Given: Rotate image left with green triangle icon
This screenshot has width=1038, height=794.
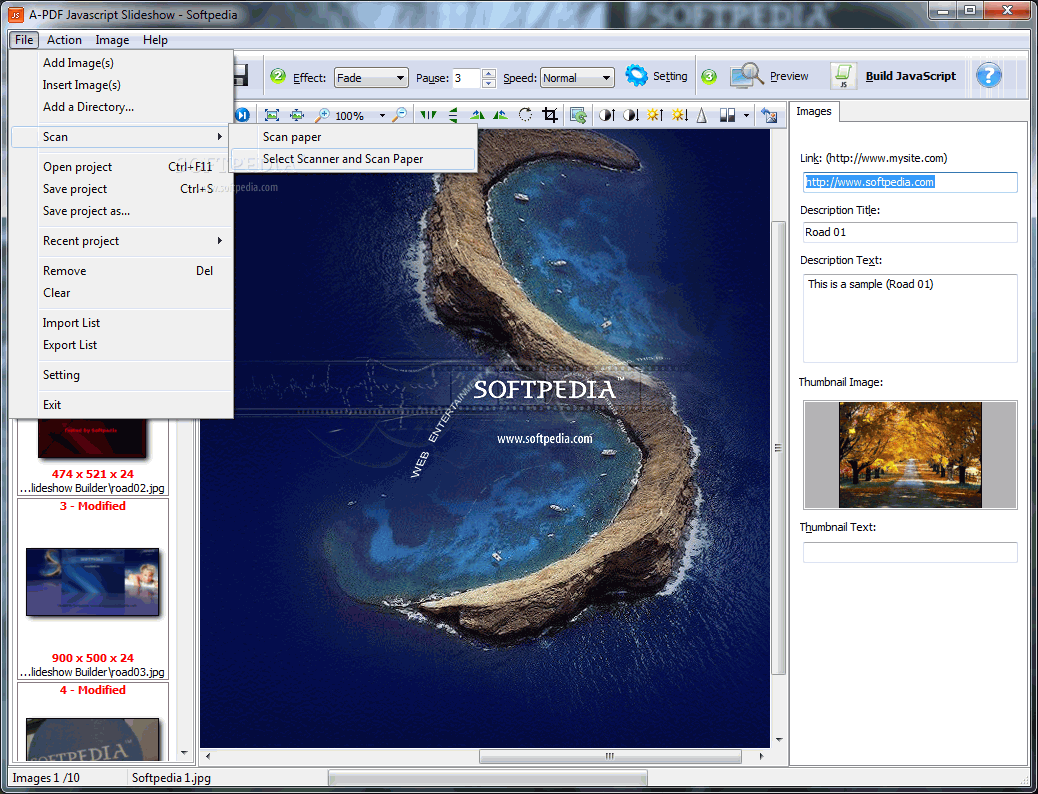Looking at the screenshot, I should click(477, 115).
